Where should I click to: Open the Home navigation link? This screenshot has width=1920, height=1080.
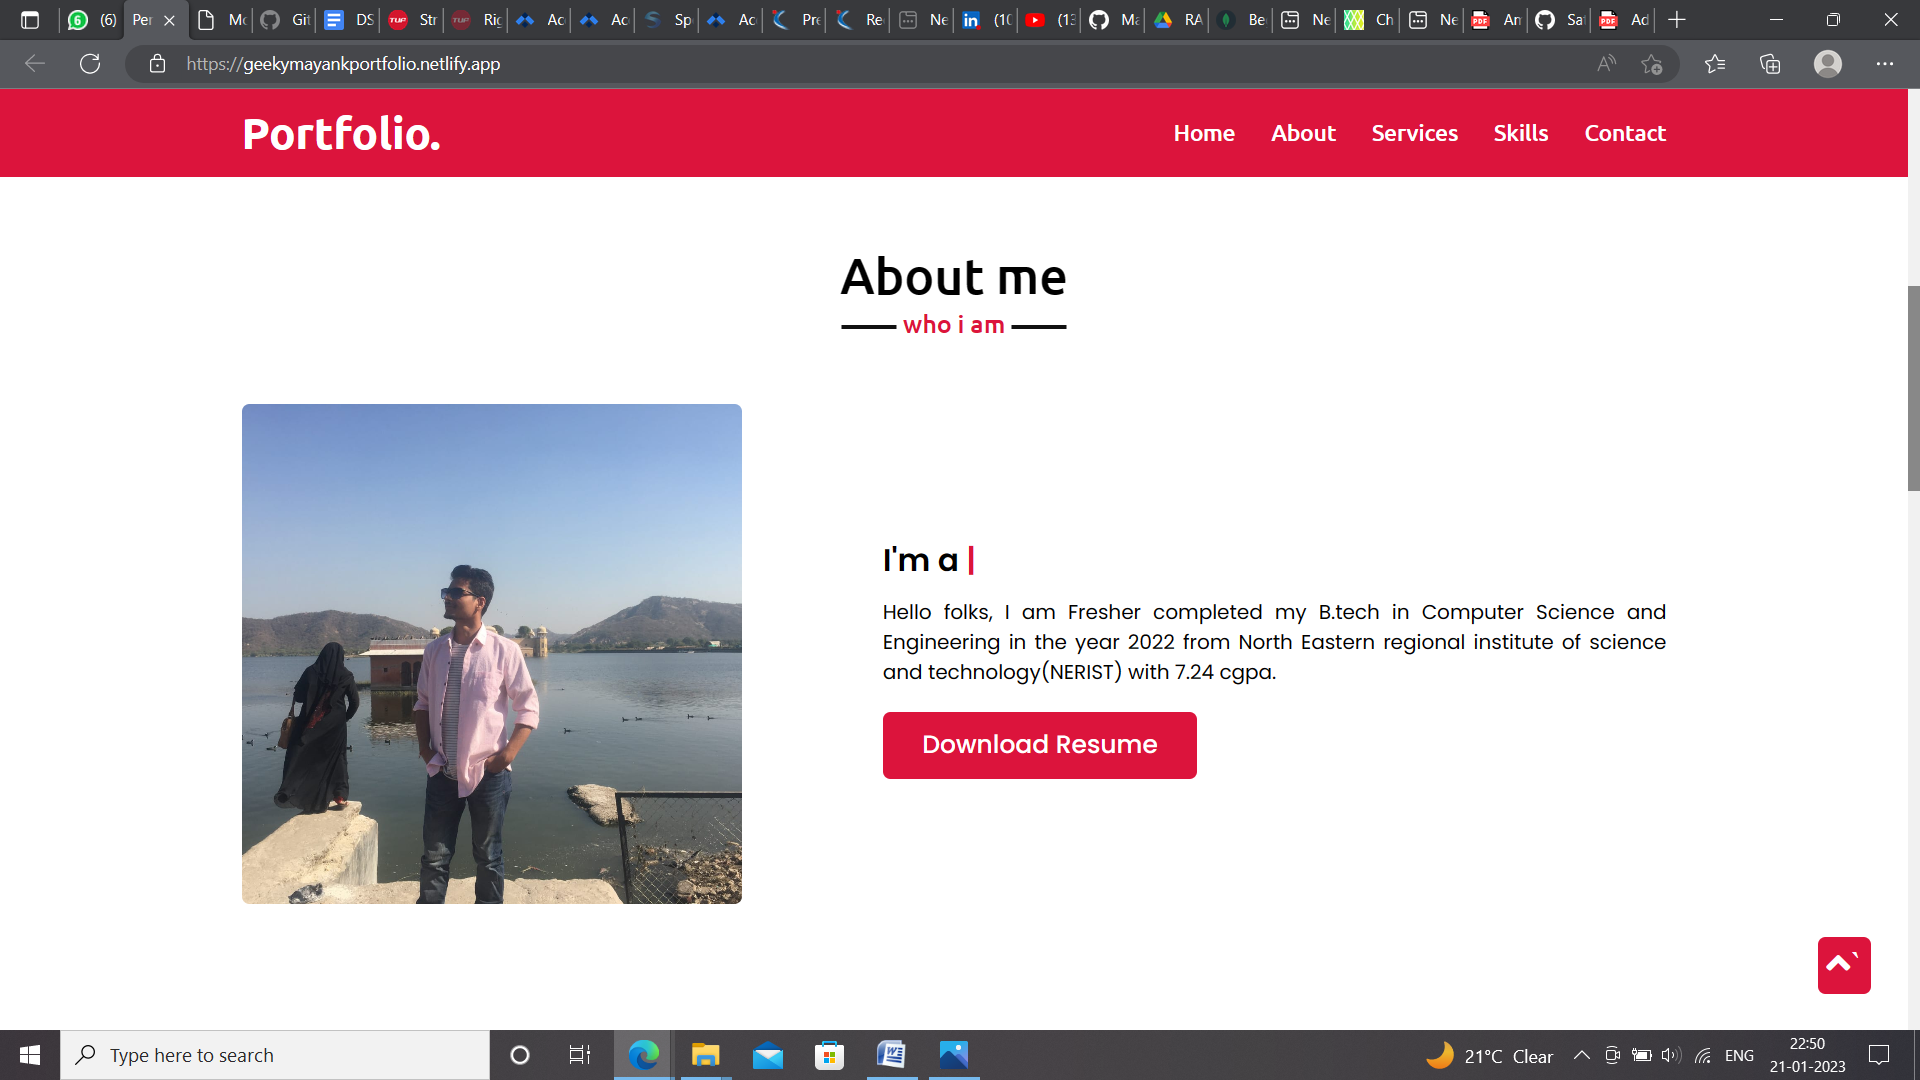pyautogui.click(x=1204, y=133)
